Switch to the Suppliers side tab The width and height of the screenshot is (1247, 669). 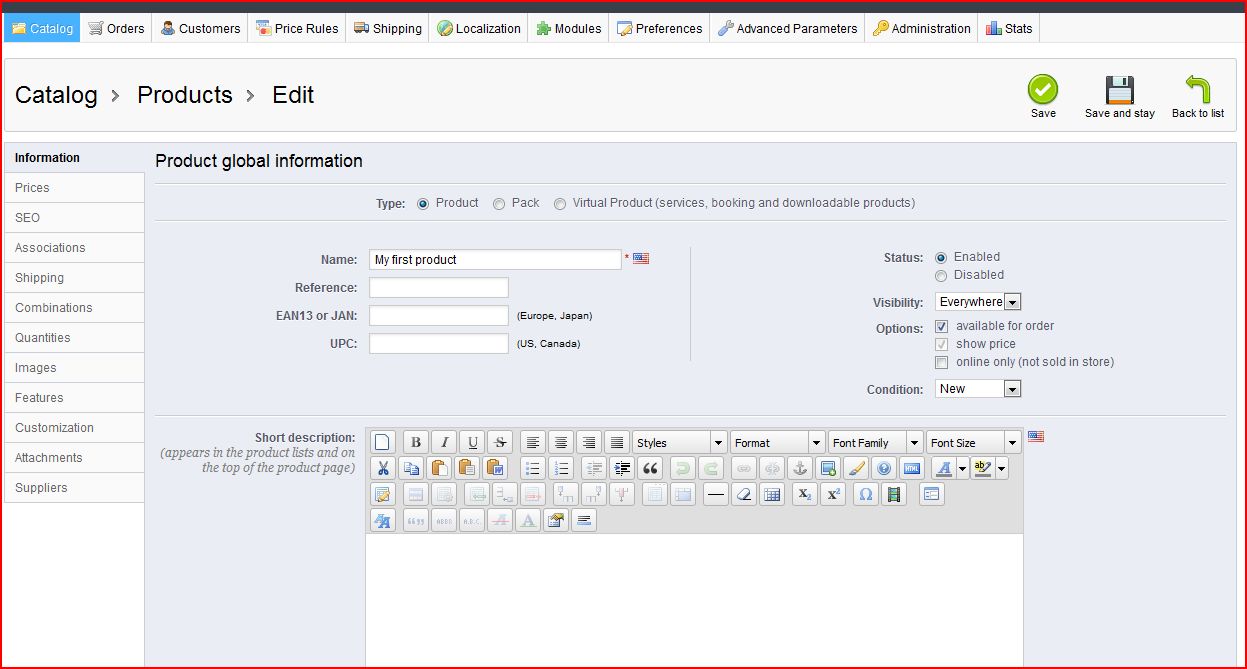point(74,488)
